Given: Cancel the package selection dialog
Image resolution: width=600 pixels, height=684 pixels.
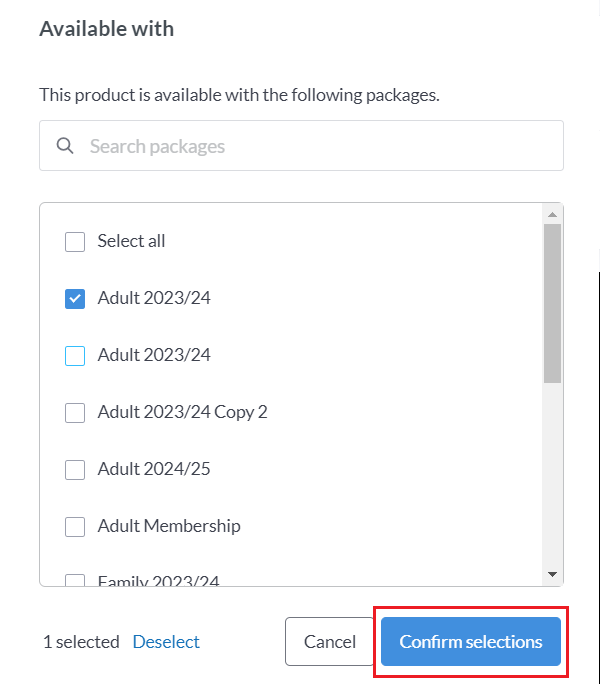Looking at the screenshot, I should click(330, 642).
